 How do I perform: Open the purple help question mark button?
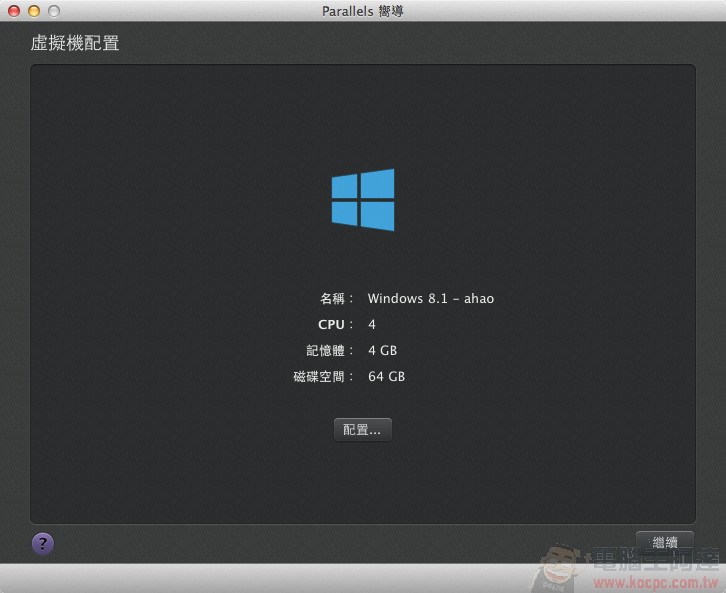(43, 543)
